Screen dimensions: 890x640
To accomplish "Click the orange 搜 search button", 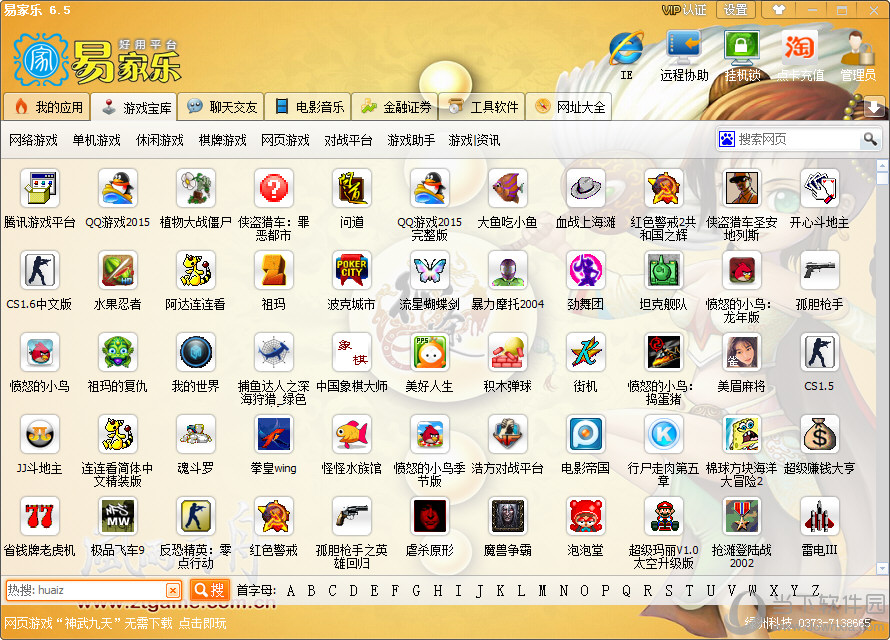I will [209, 590].
